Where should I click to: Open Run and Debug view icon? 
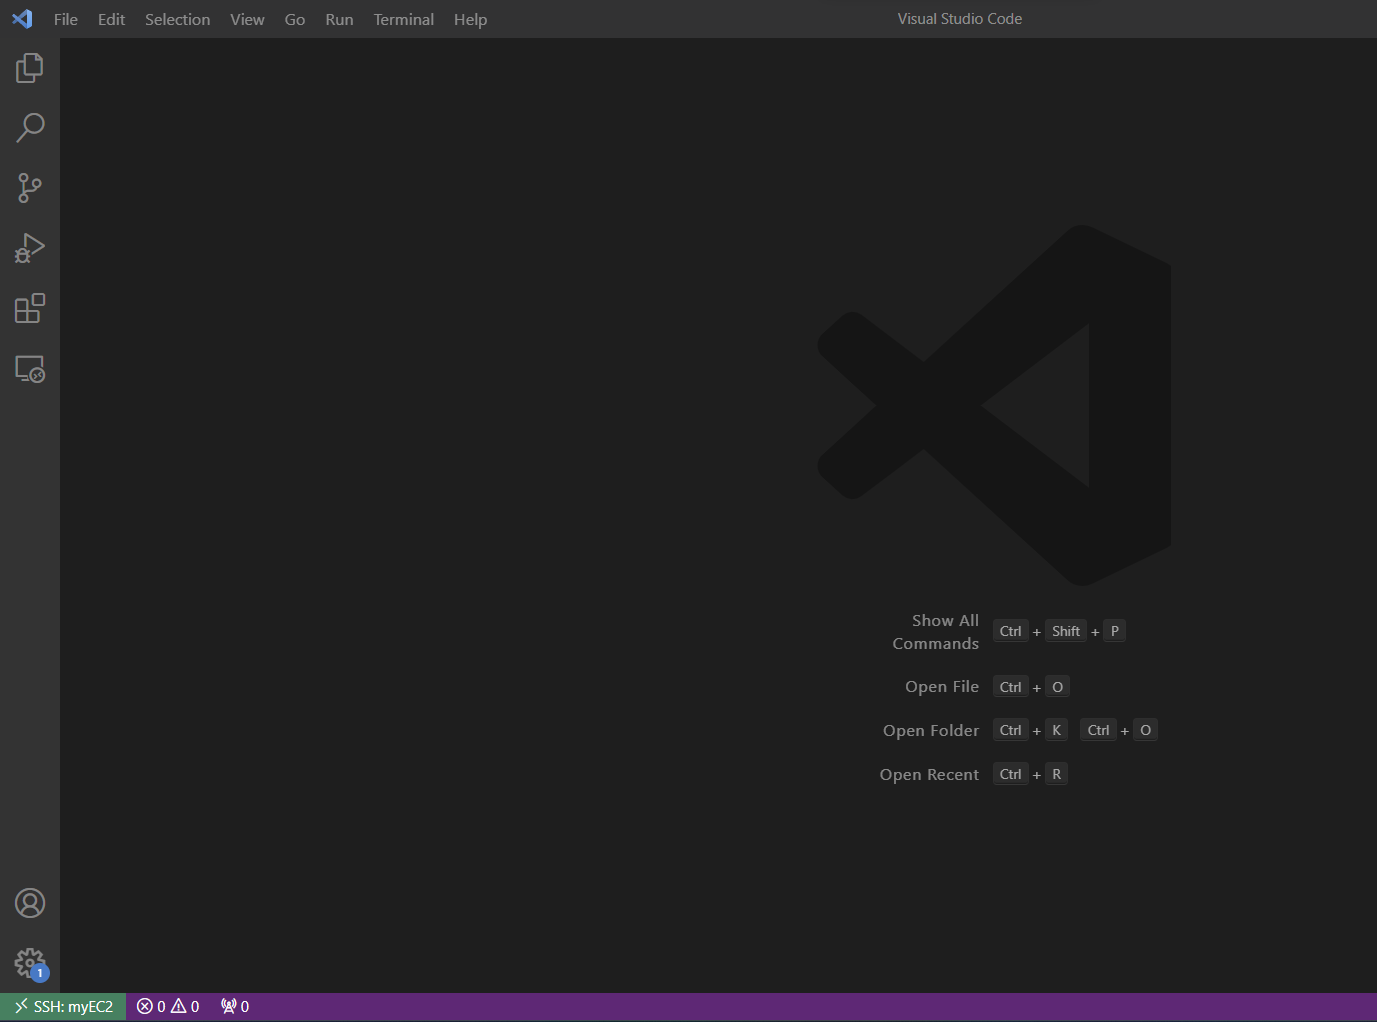(30, 248)
